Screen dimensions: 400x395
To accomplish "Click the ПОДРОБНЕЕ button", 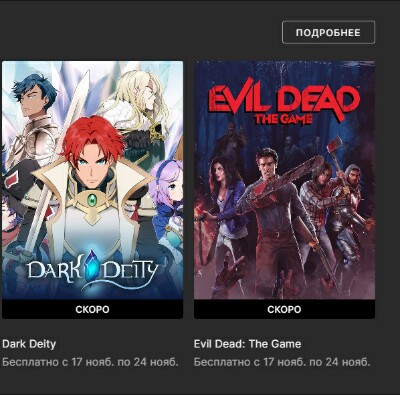I will [x=328, y=32].
